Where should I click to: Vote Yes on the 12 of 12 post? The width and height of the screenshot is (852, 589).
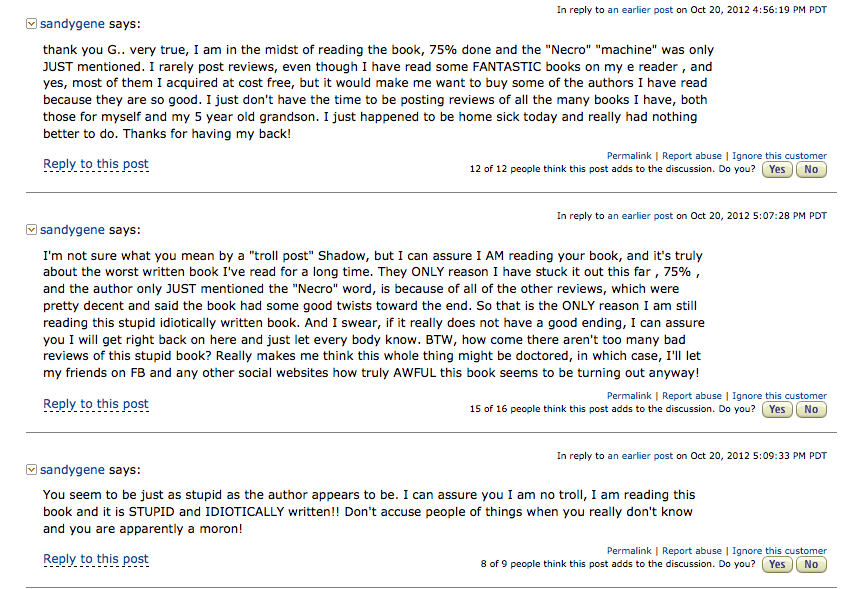(x=777, y=170)
